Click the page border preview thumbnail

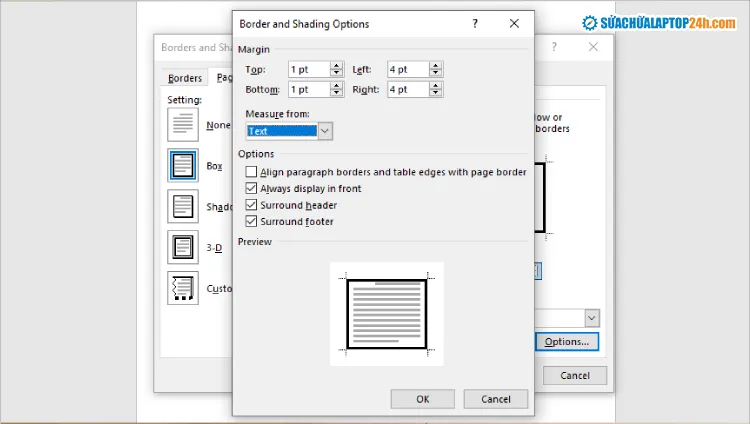point(386,314)
